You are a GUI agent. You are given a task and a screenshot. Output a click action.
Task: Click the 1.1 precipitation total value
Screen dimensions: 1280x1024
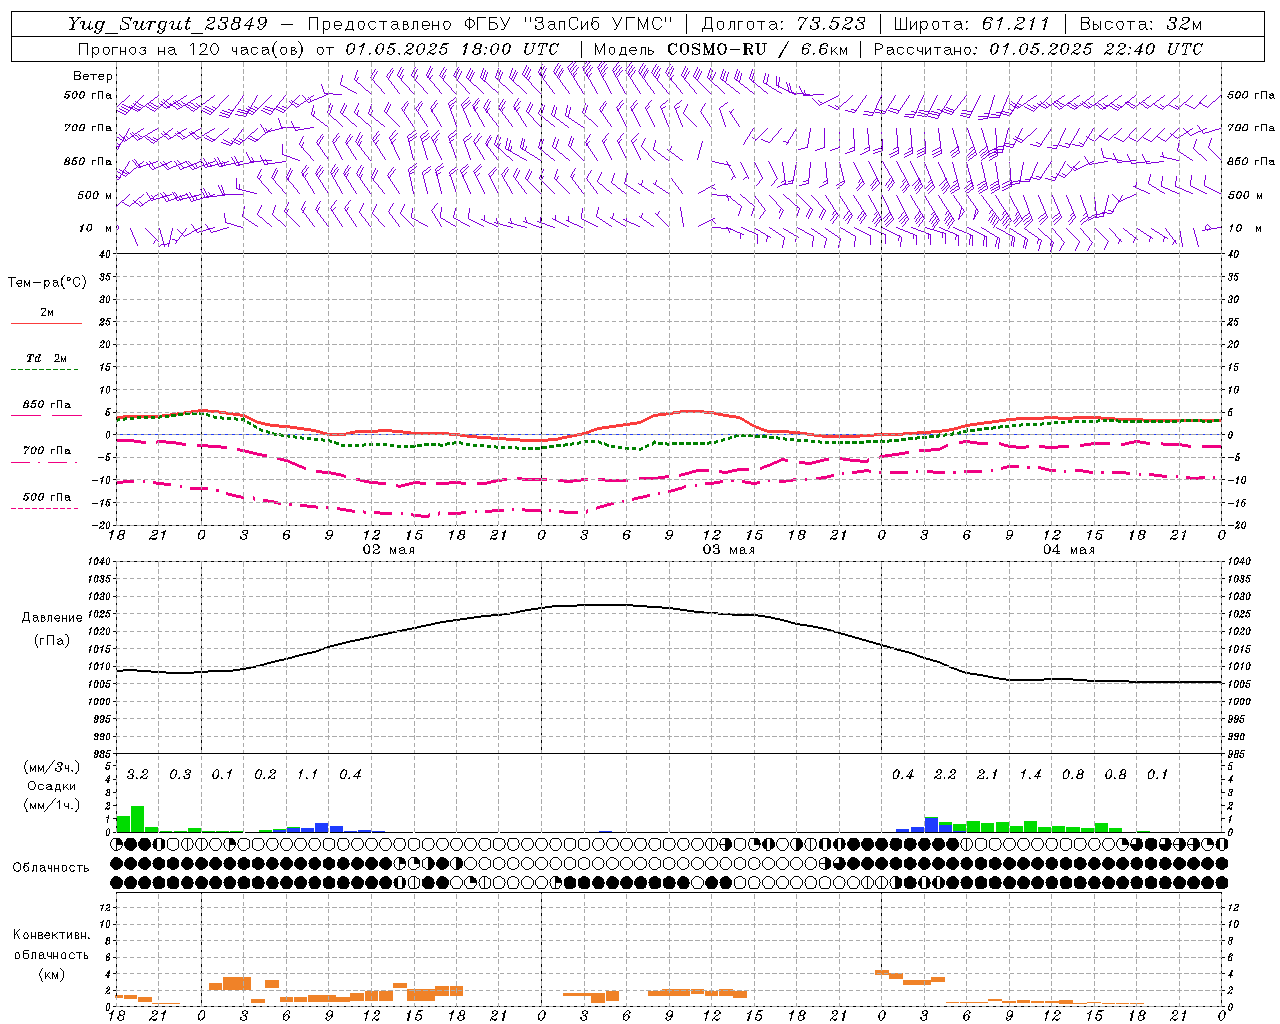(x=307, y=774)
